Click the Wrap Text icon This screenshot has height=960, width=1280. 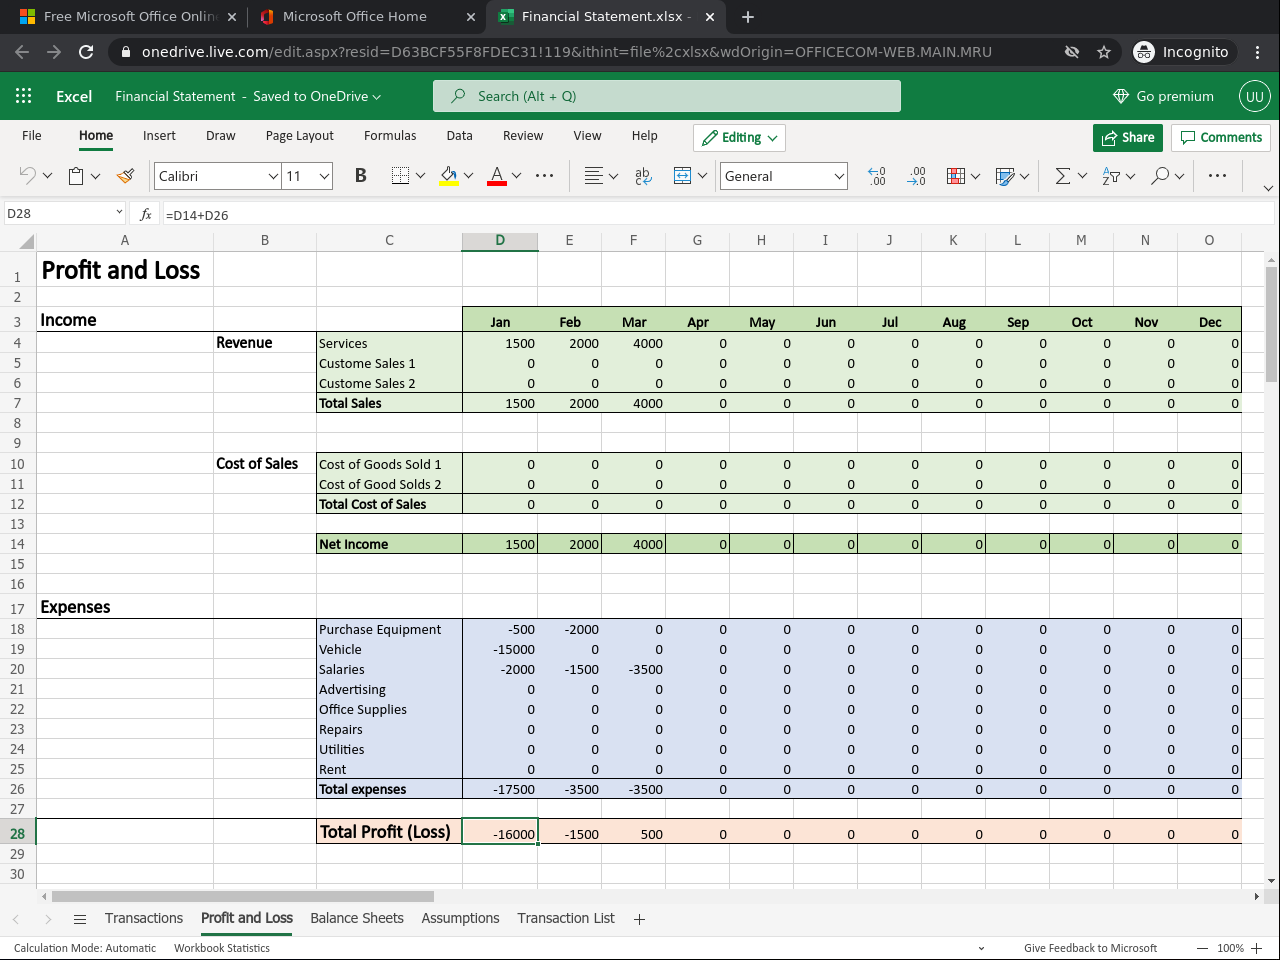643,176
